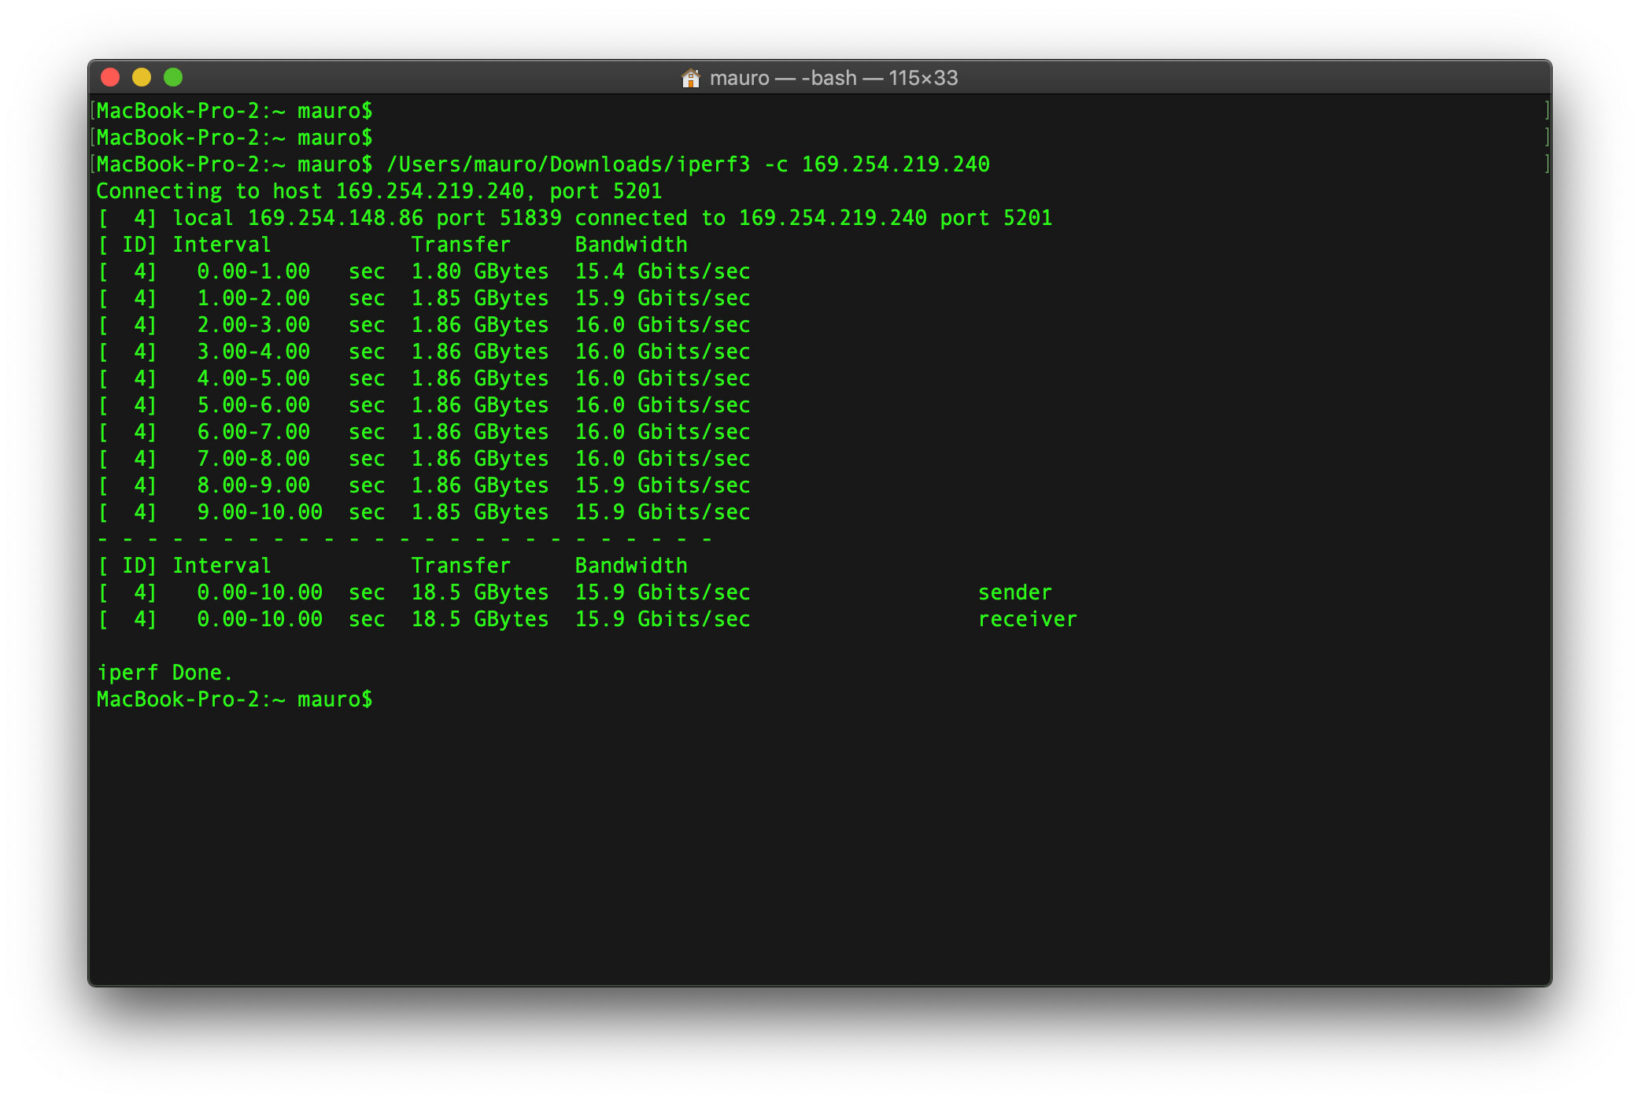
Task: Click the iperf3 path '/Users/mauro/Downloads/iperf3' in the command
Action: tap(568, 164)
